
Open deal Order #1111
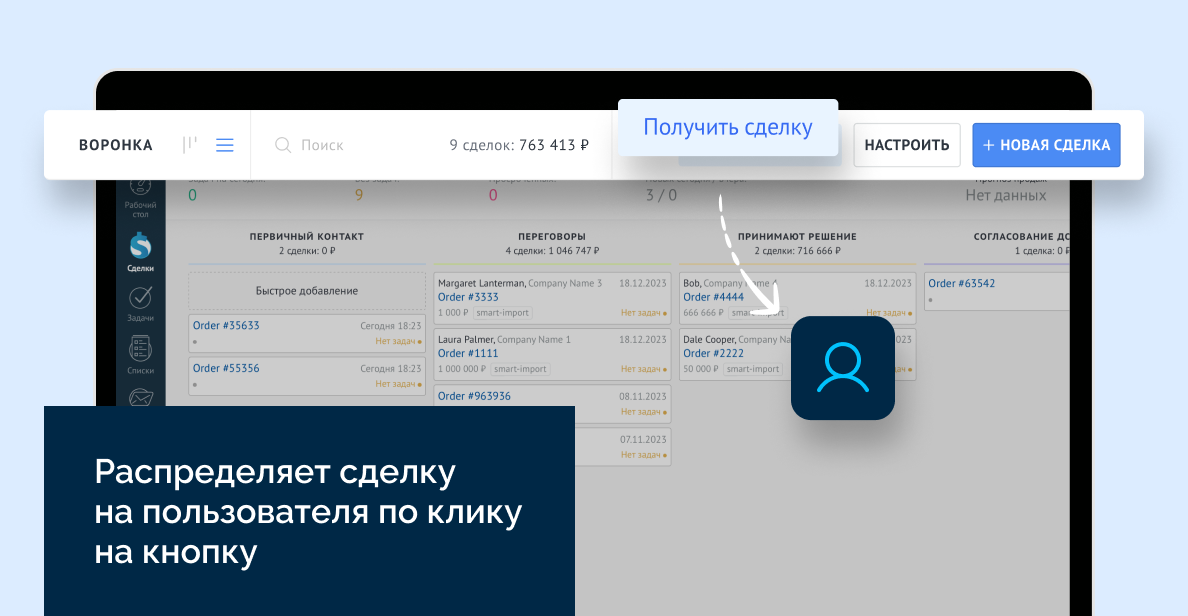point(468,353)
